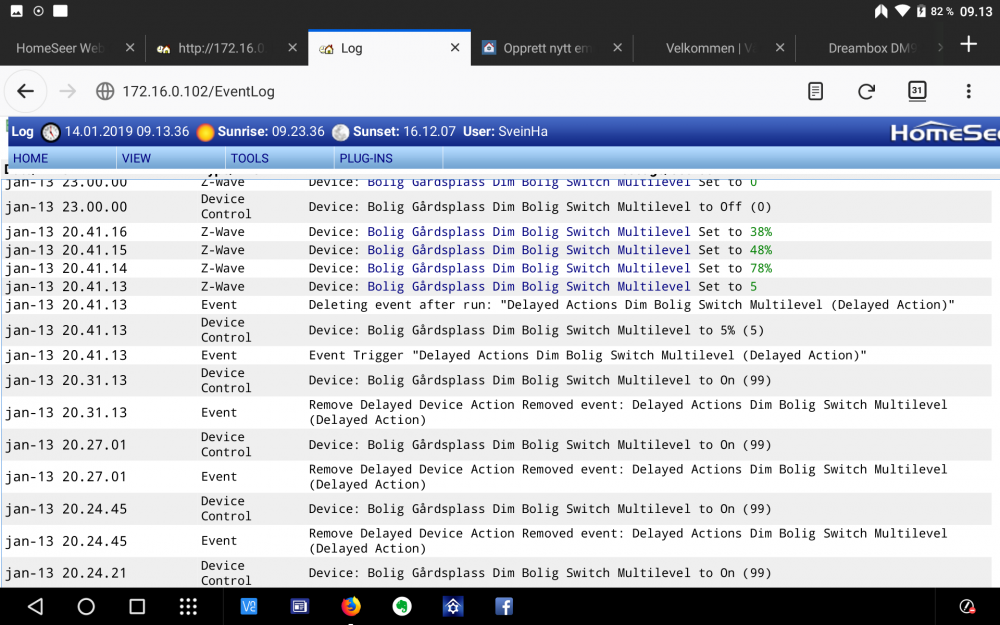
Task: Click the sunset moon icon in the header
Action: [x=340, y=131]
